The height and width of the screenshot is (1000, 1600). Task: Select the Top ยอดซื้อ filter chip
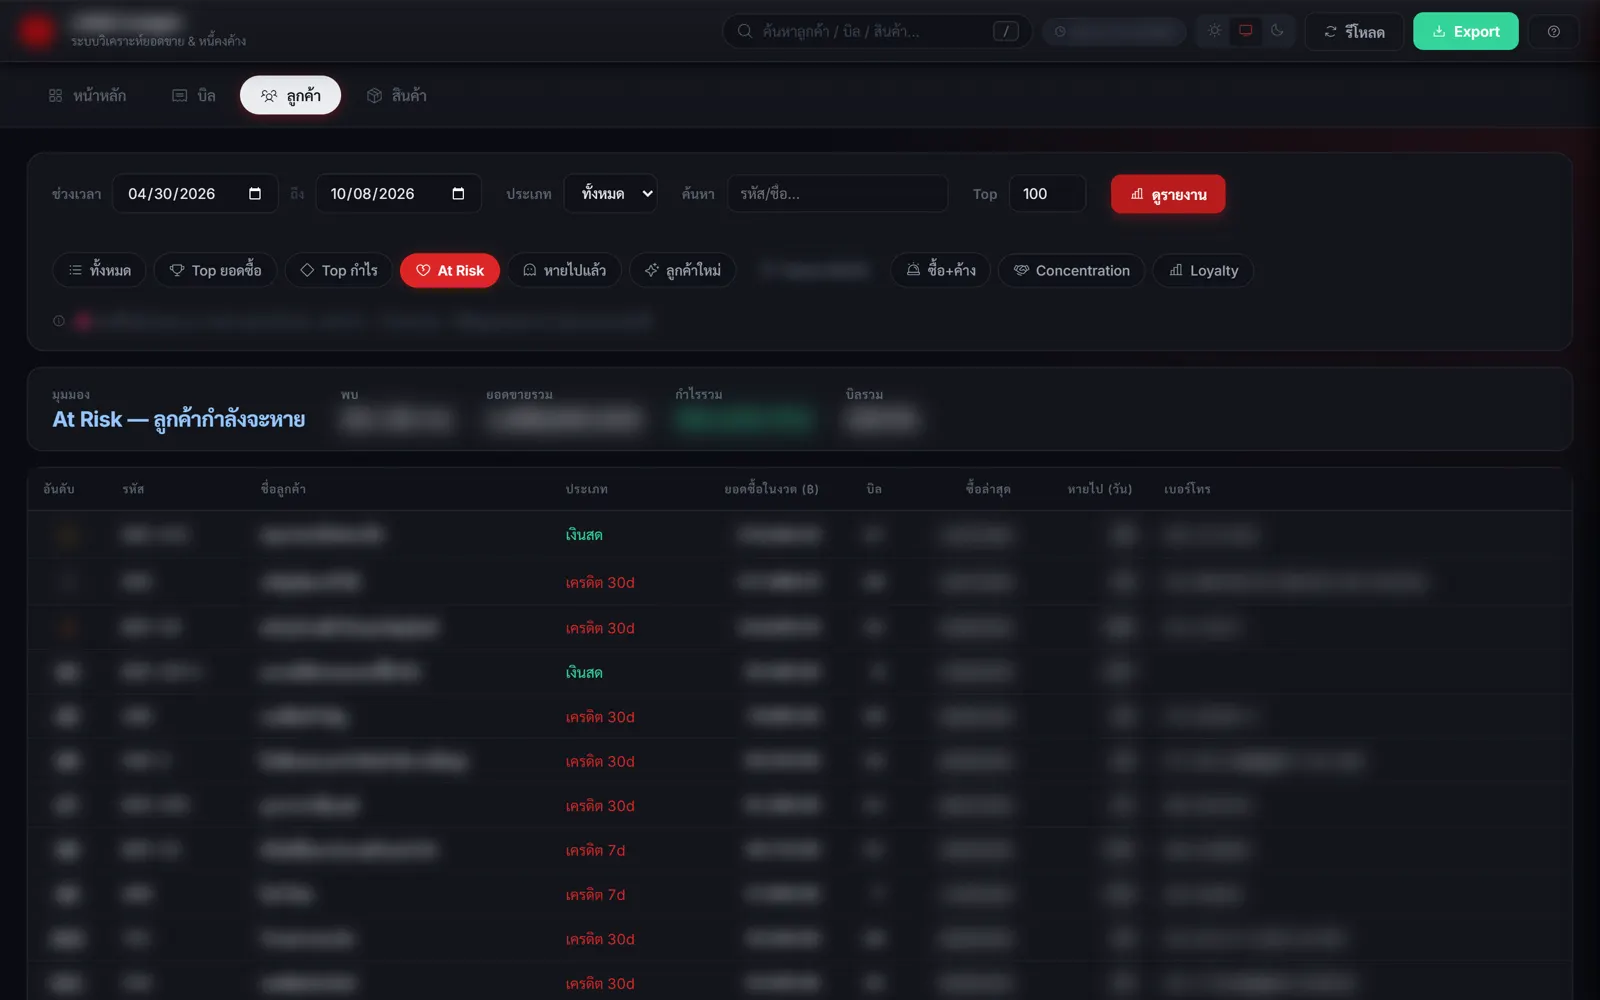point(215,270)
